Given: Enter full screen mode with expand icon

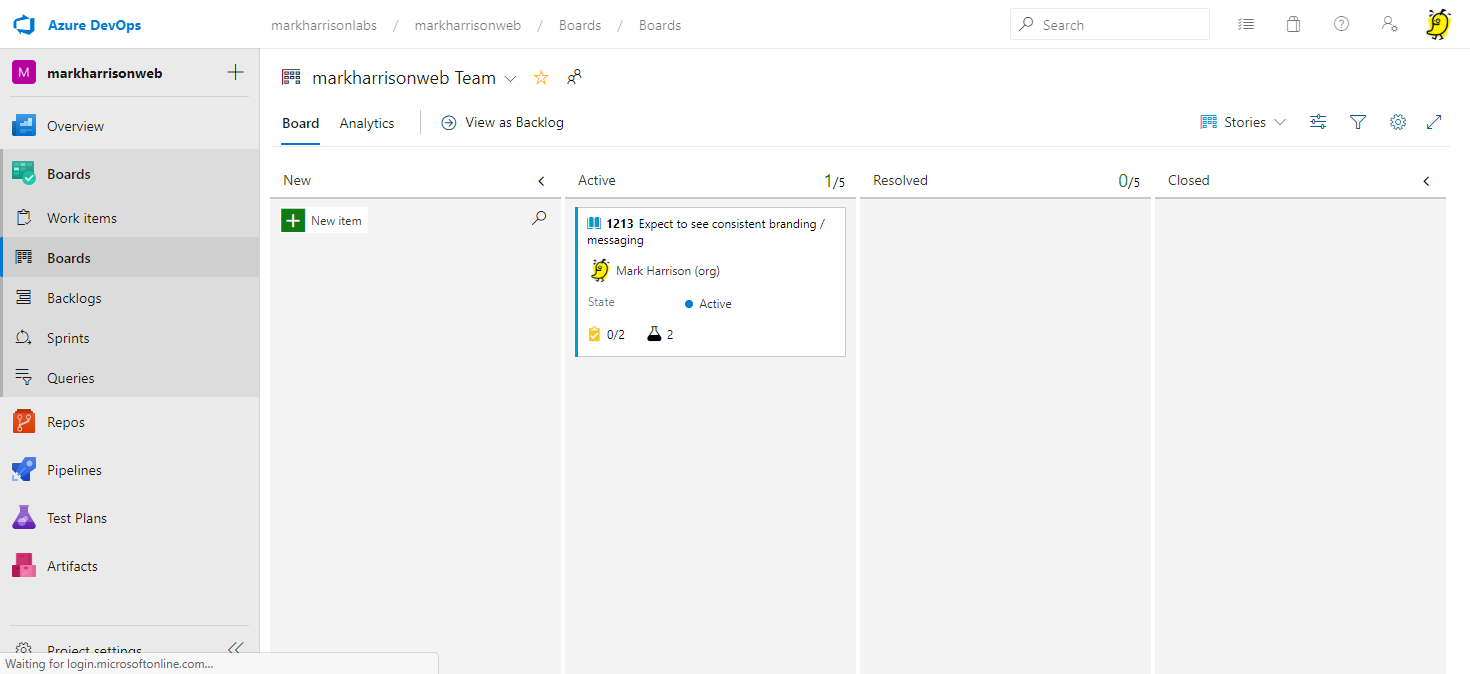Looking at the screenshot, I should coord(1434,122).
